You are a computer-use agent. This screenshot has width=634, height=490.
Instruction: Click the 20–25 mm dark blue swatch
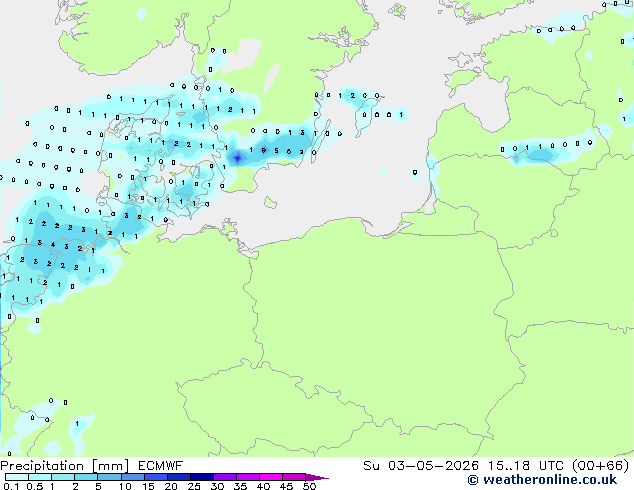[x=178, y=477]
